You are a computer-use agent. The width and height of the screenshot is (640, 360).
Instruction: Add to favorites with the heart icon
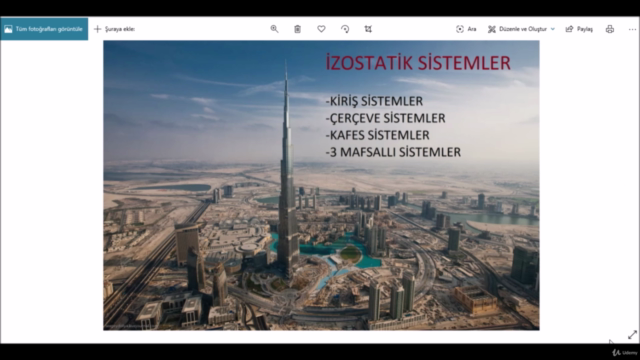[321, 29]
